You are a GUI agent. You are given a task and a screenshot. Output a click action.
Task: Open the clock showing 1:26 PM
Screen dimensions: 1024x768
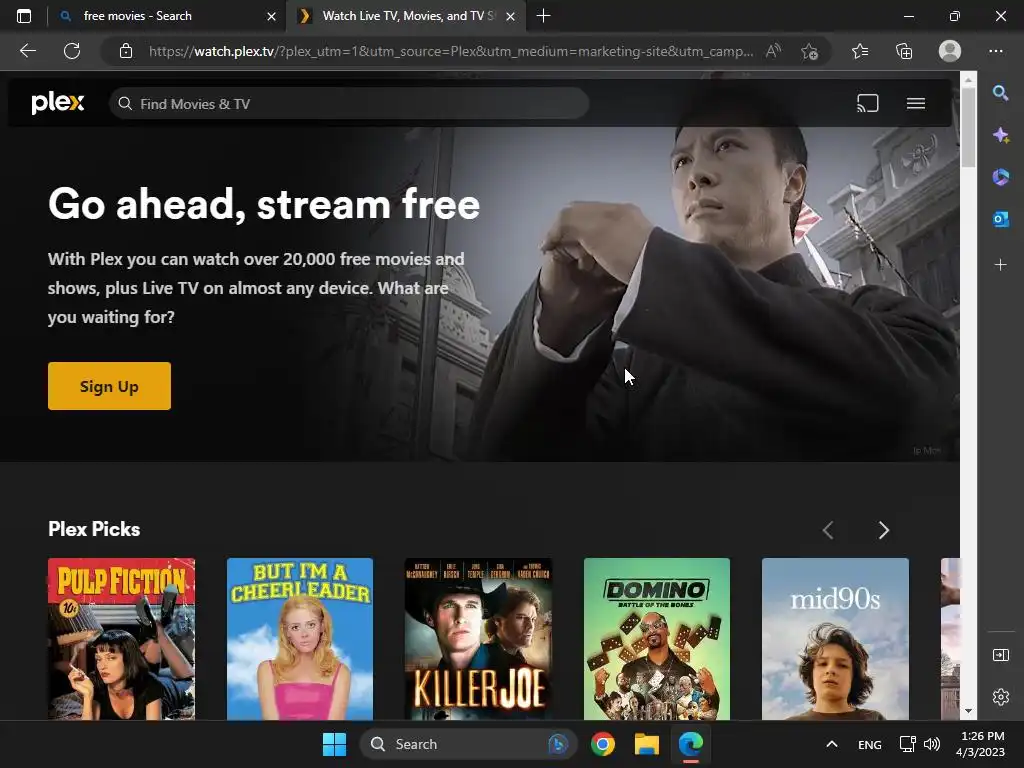tap(980, 744)
